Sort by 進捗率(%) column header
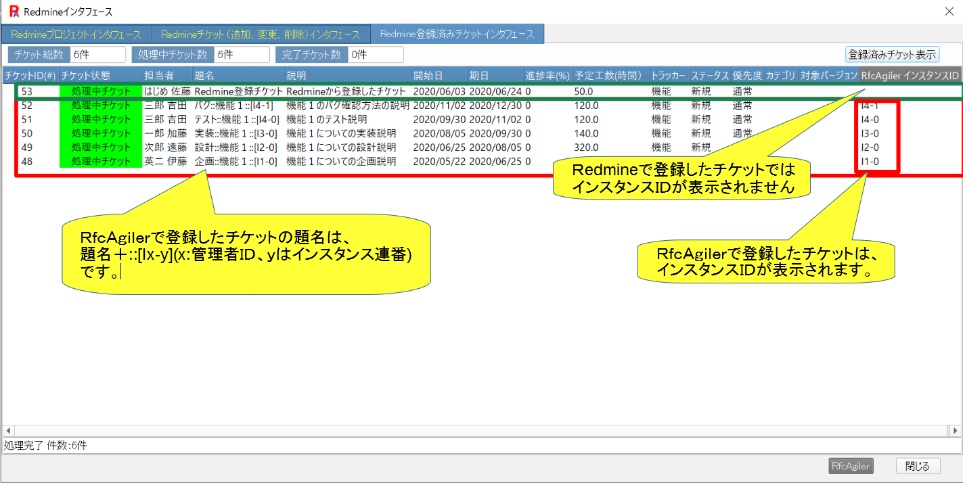 click(x=548, y=76)
